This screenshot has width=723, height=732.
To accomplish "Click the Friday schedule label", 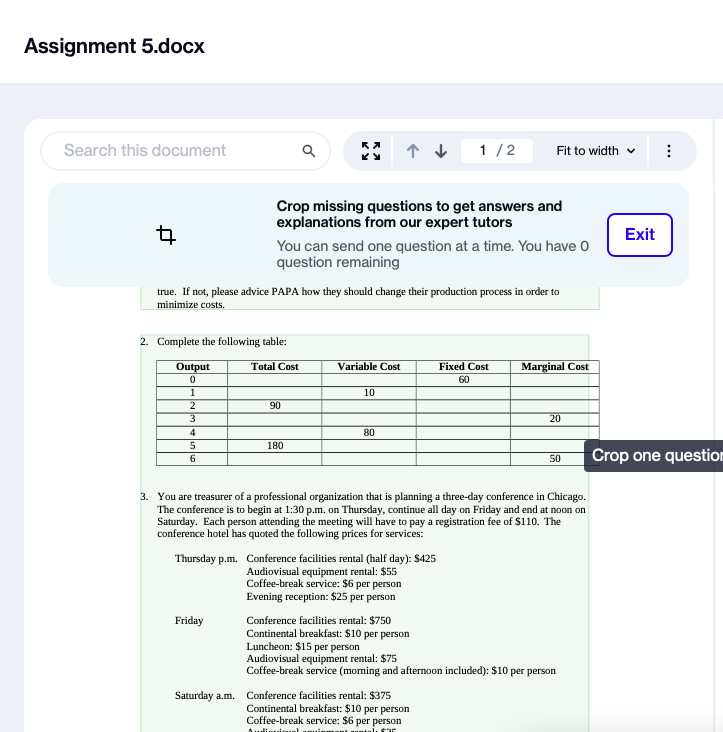I will [189, 620].
